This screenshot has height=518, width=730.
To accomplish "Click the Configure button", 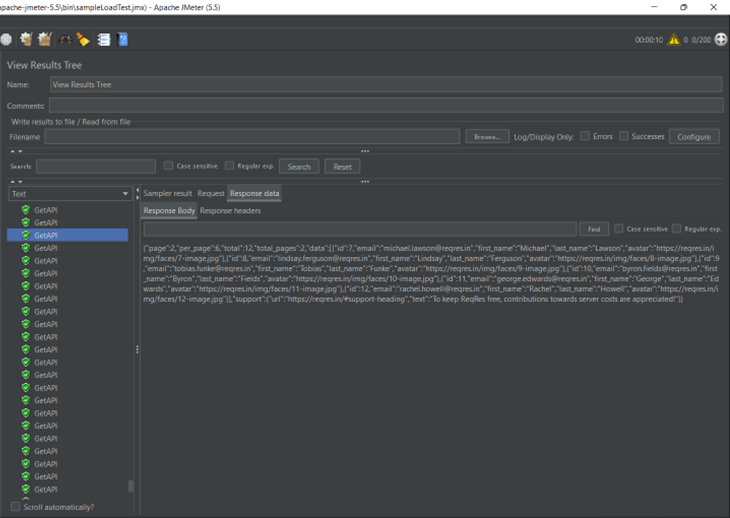I will click(x=694, y=137).
